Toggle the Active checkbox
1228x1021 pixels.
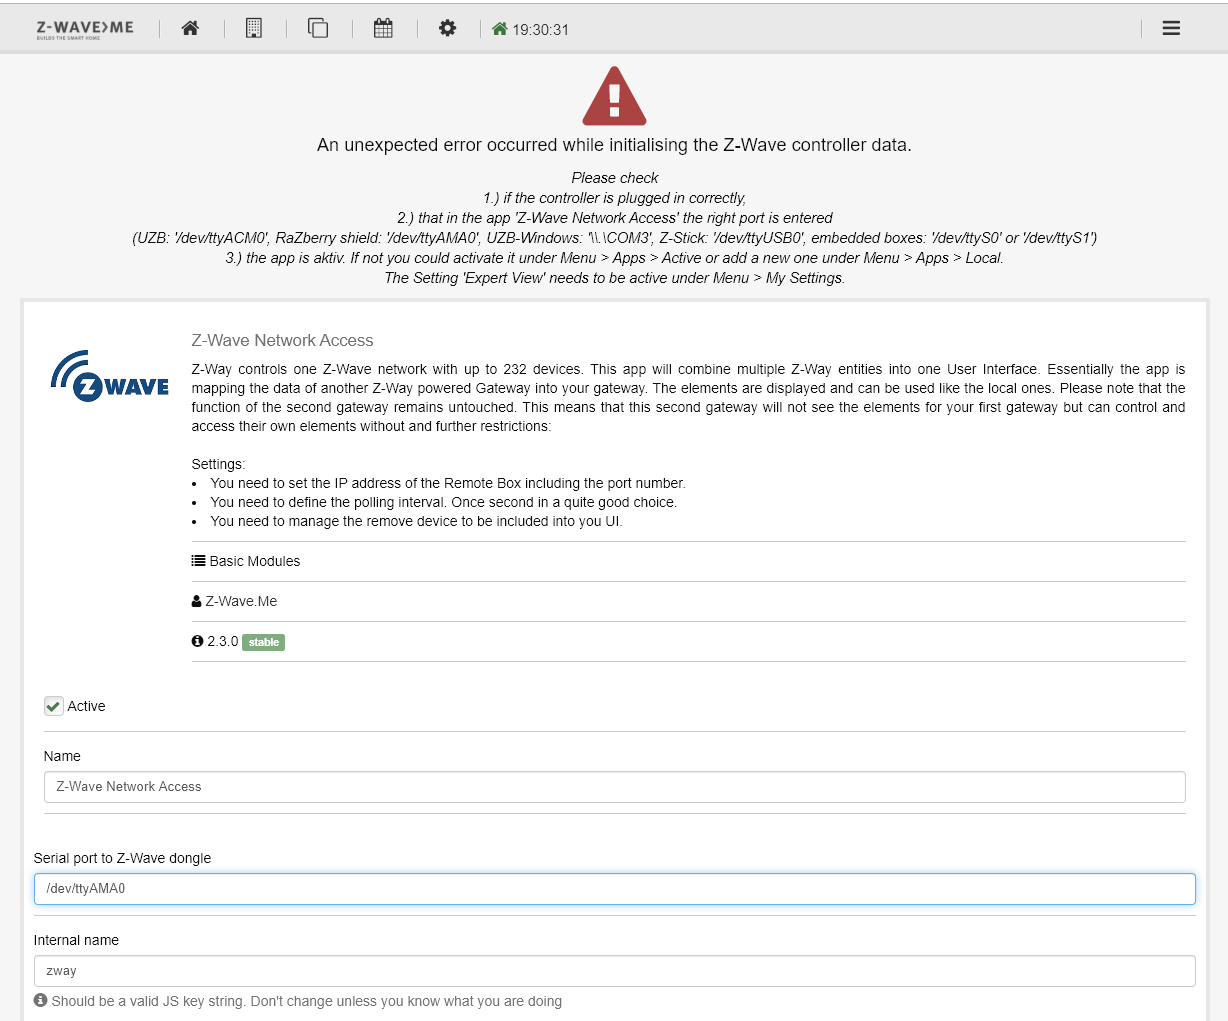(54, 706)
